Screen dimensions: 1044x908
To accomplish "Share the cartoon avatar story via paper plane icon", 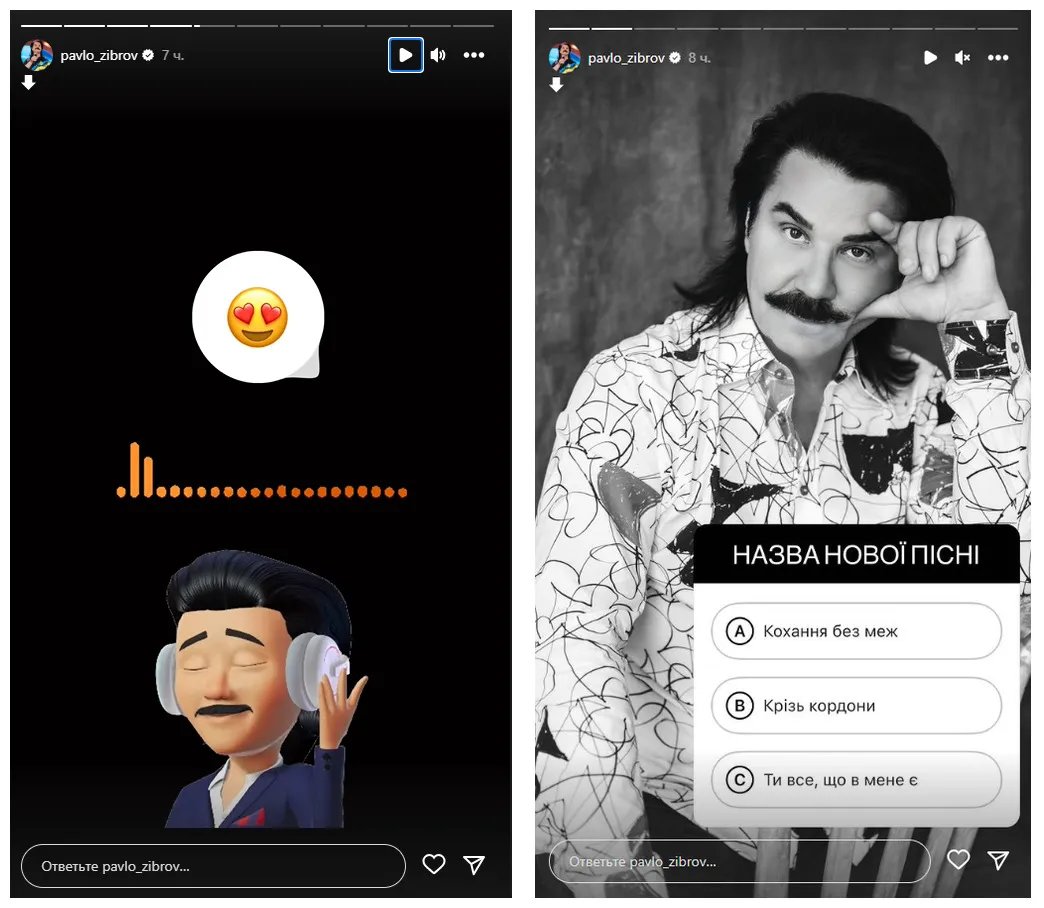I will pos(474,865).
